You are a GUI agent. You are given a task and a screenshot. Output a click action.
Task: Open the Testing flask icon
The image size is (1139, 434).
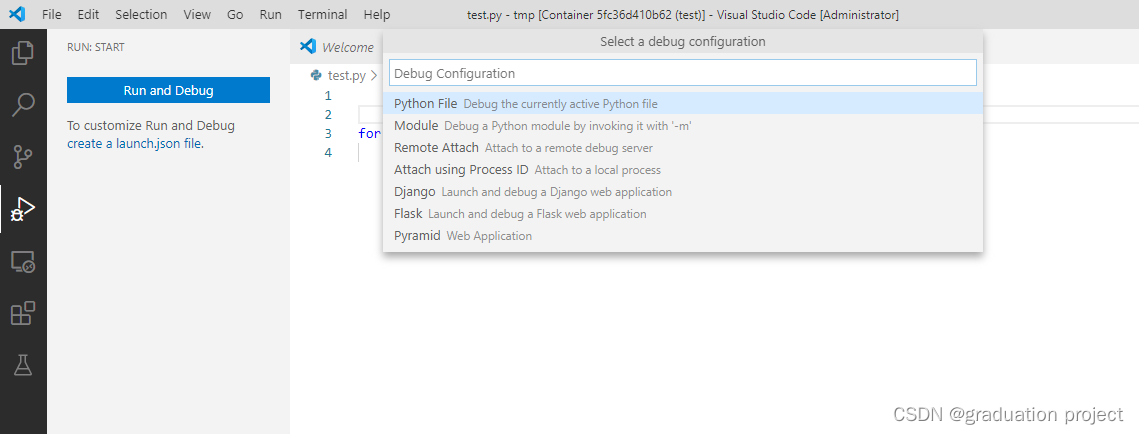23,365
